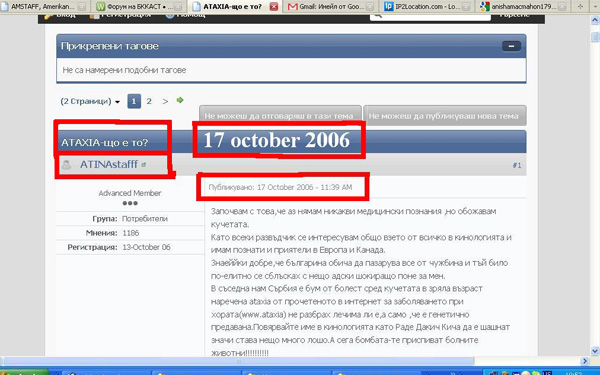Click the registration date 13-October 06
The image size is (600, 375).
(146, 247)
